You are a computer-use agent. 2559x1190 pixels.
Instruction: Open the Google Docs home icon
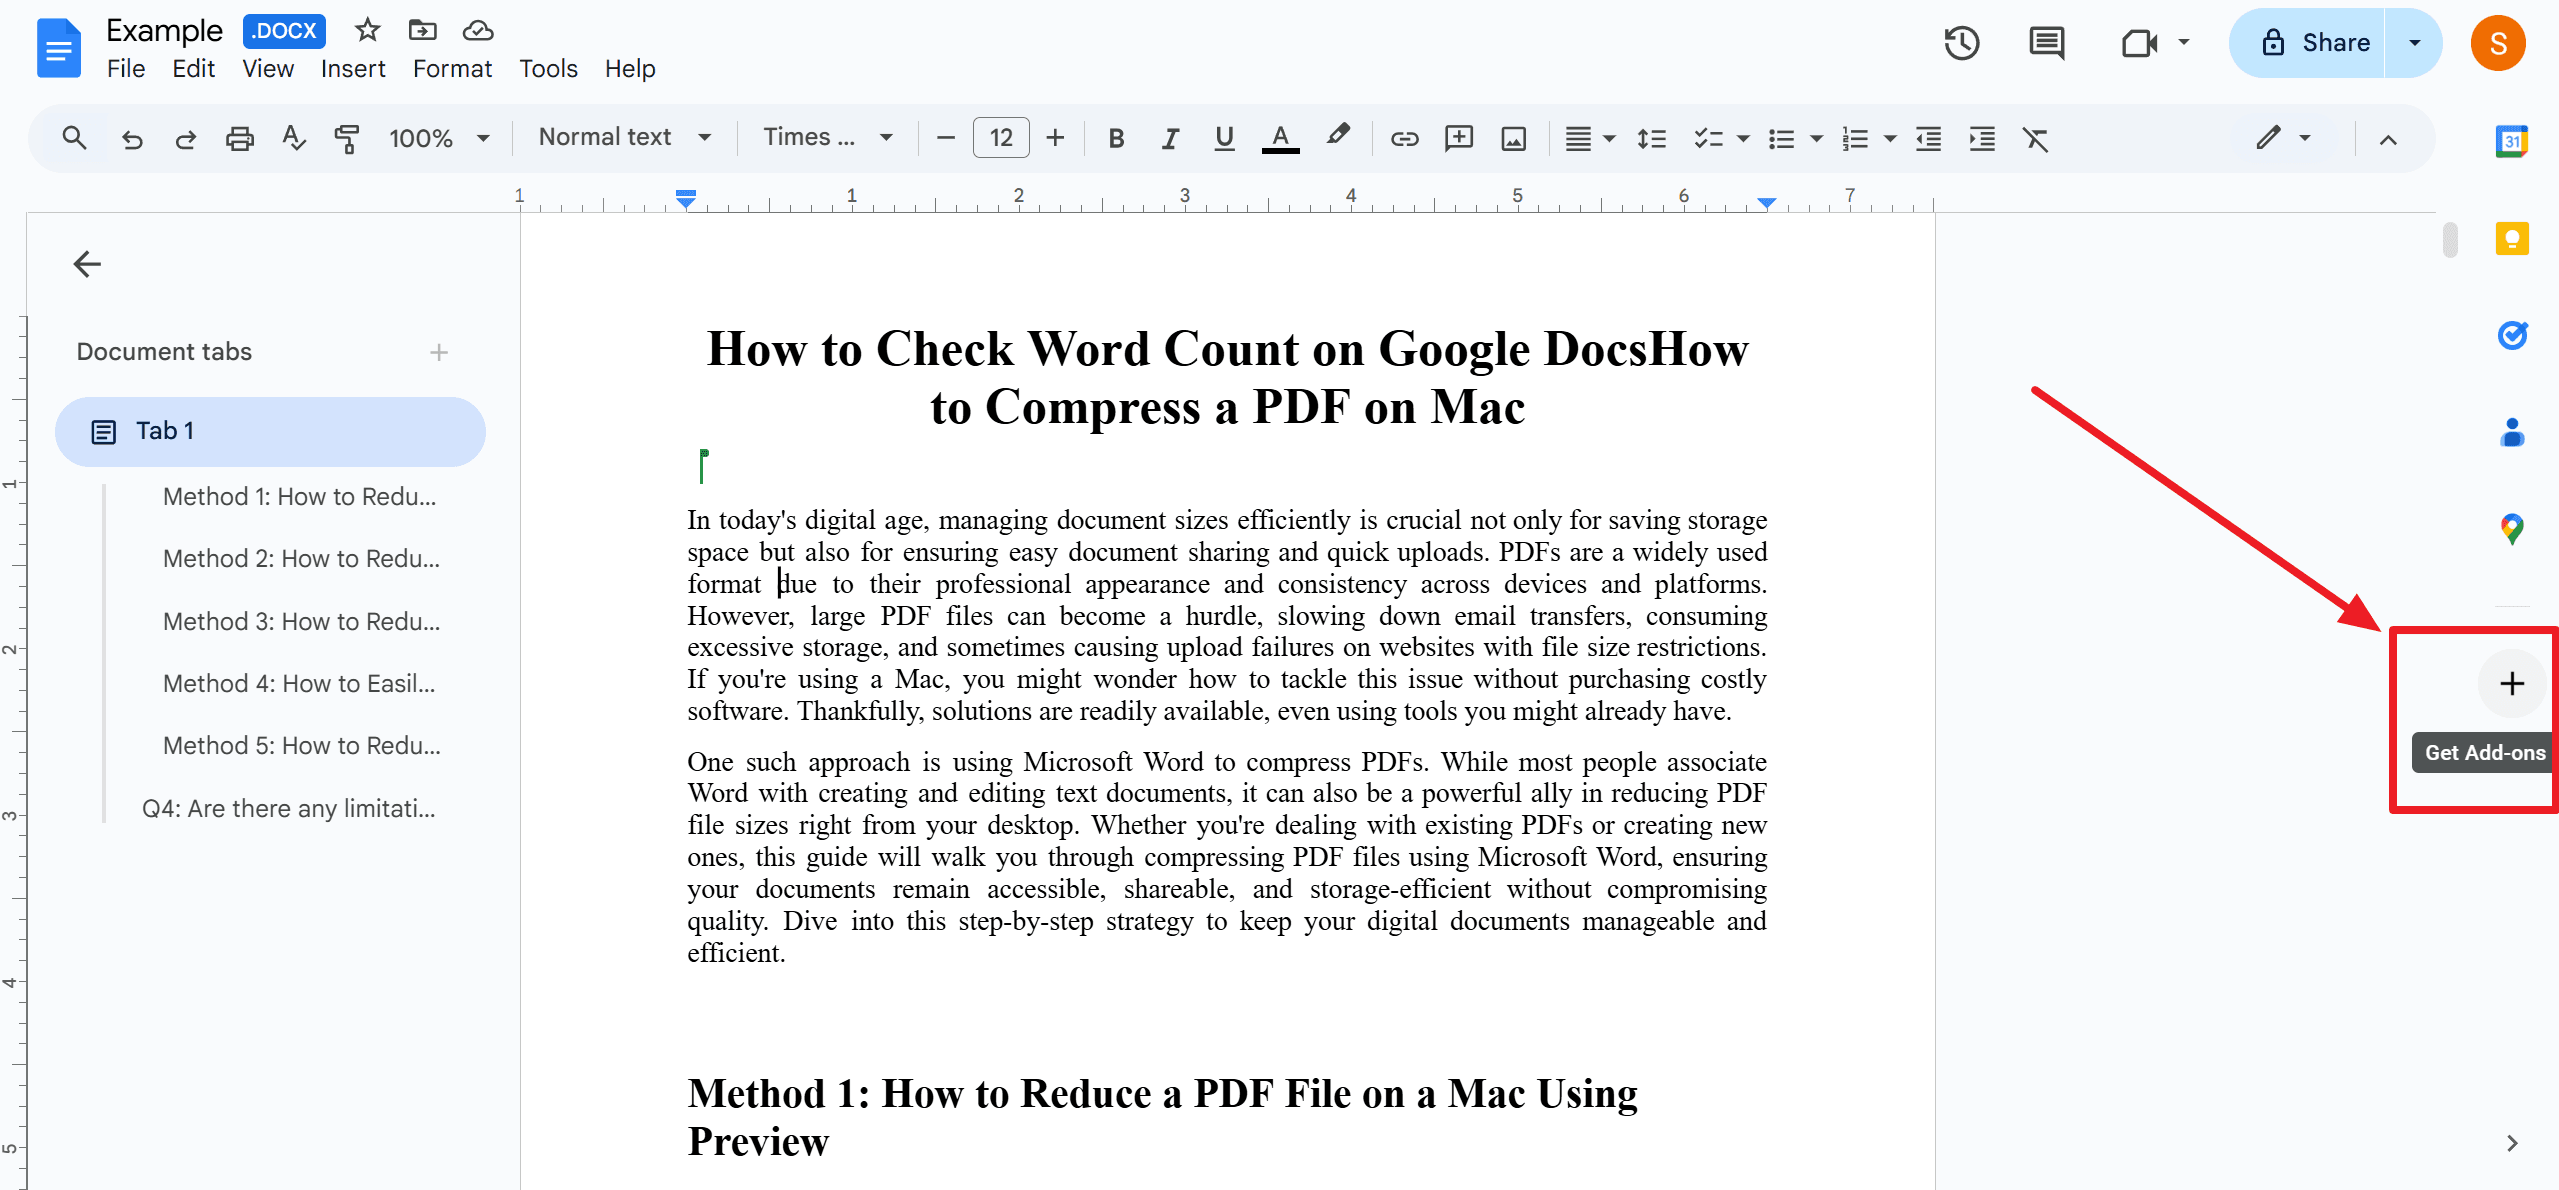58,48
